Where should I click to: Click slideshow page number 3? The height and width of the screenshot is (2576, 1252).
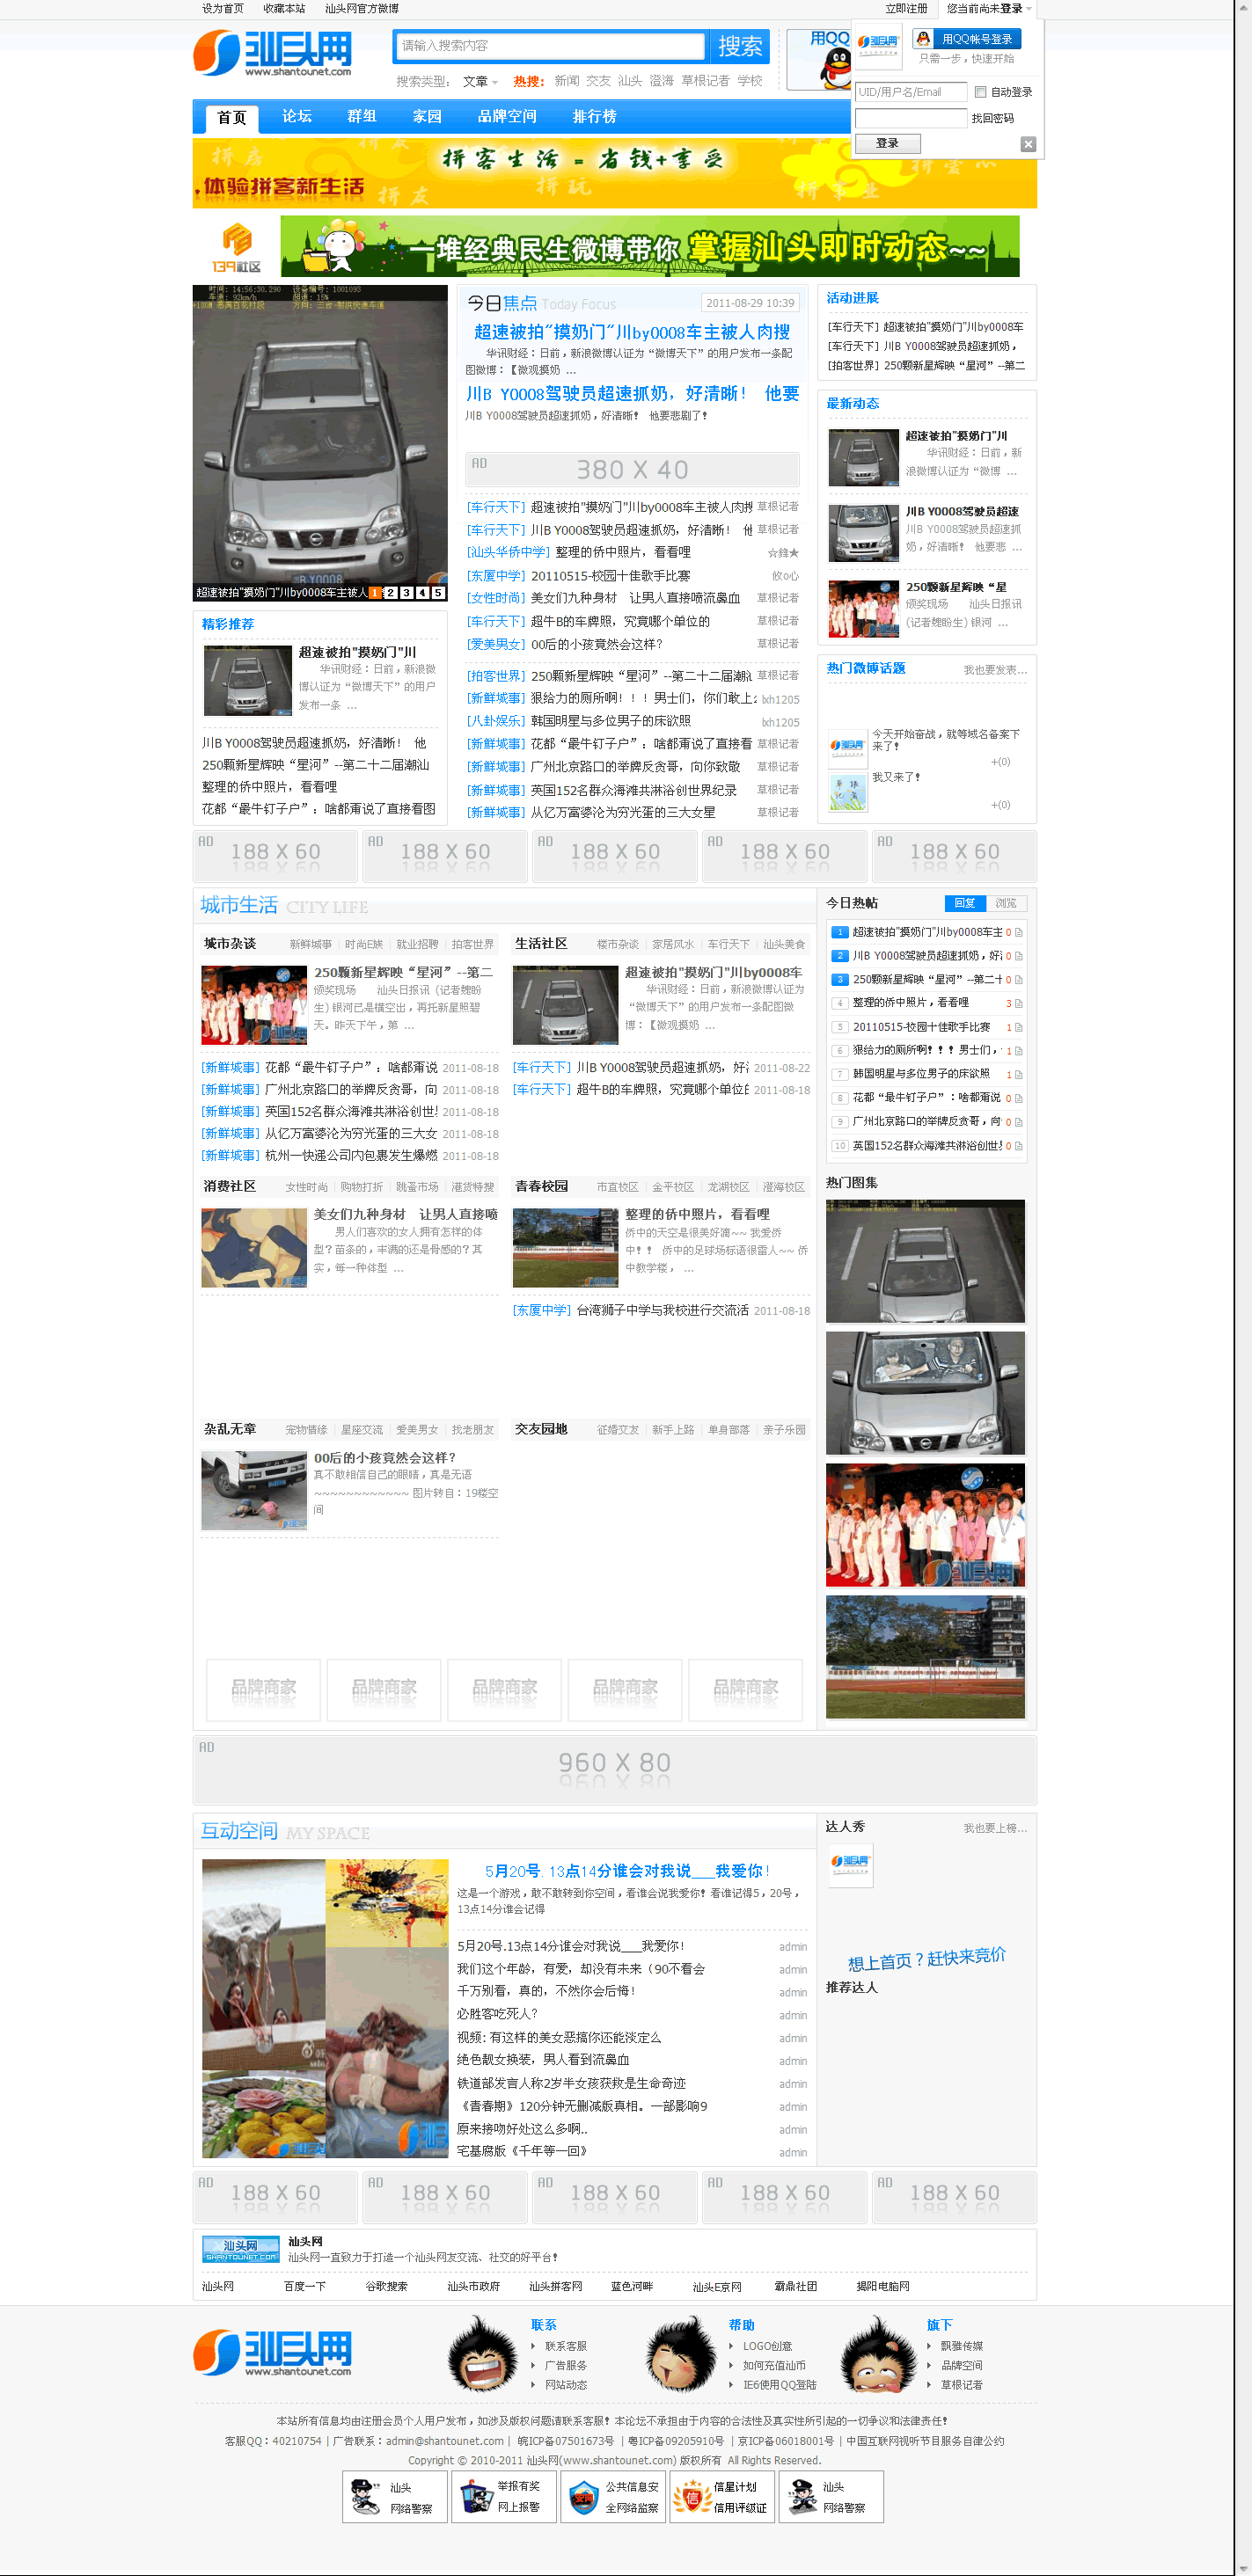click(406, 593)
